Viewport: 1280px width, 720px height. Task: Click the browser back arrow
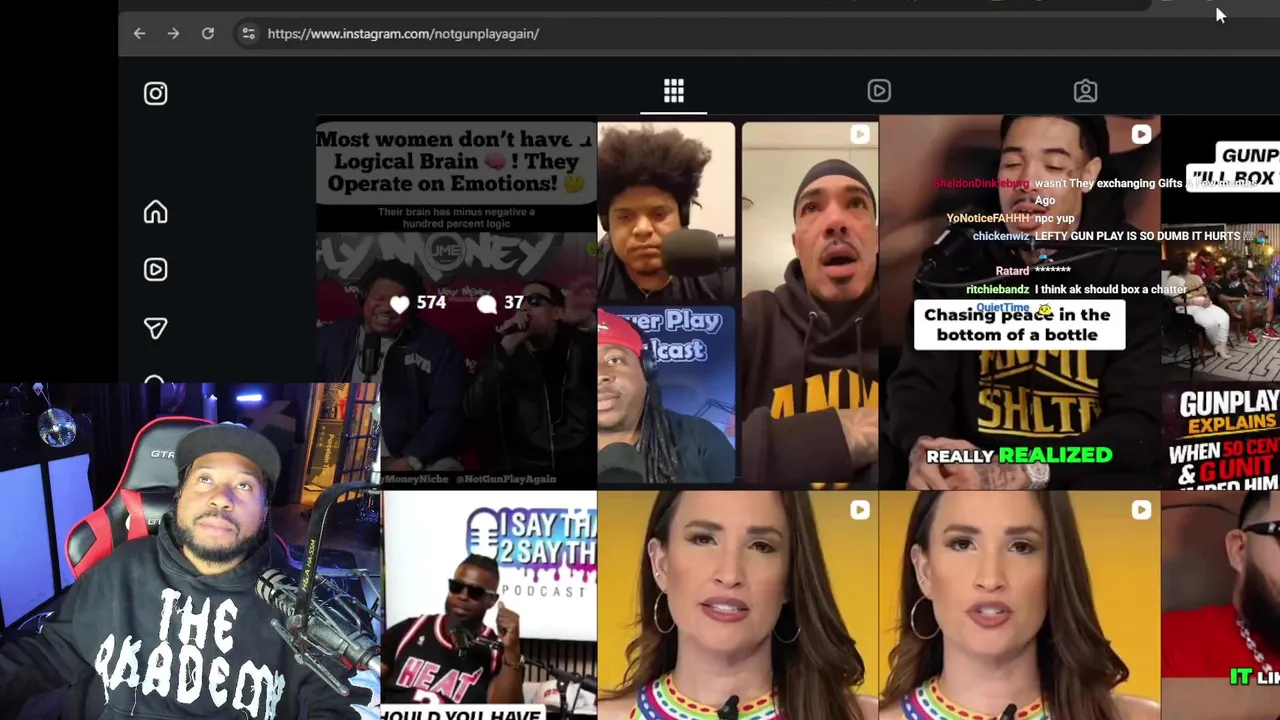139,34
